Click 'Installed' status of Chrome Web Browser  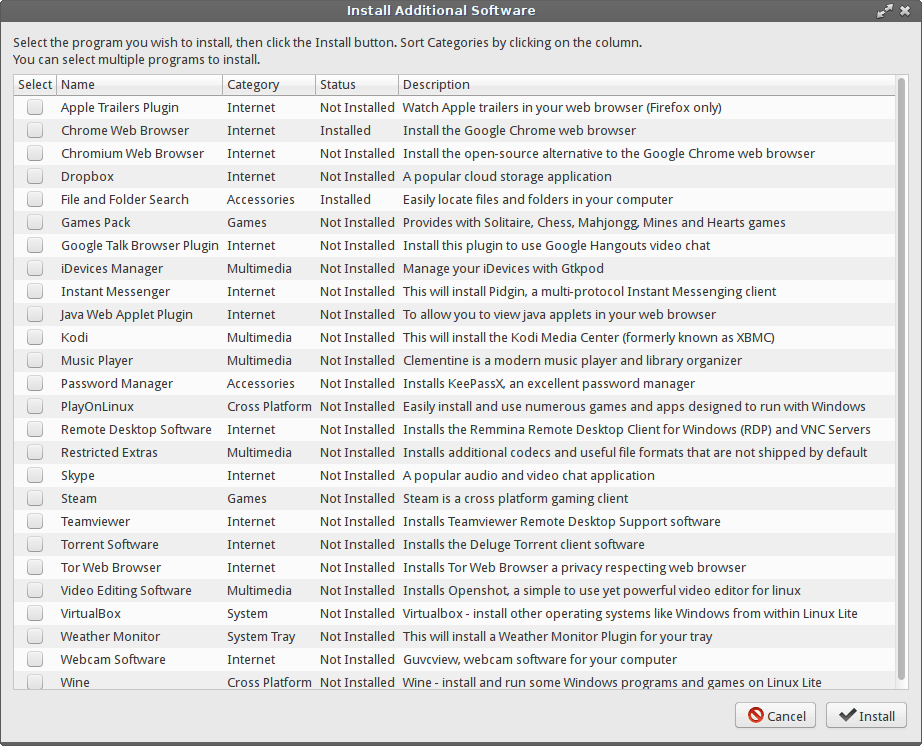pos(345,131)
